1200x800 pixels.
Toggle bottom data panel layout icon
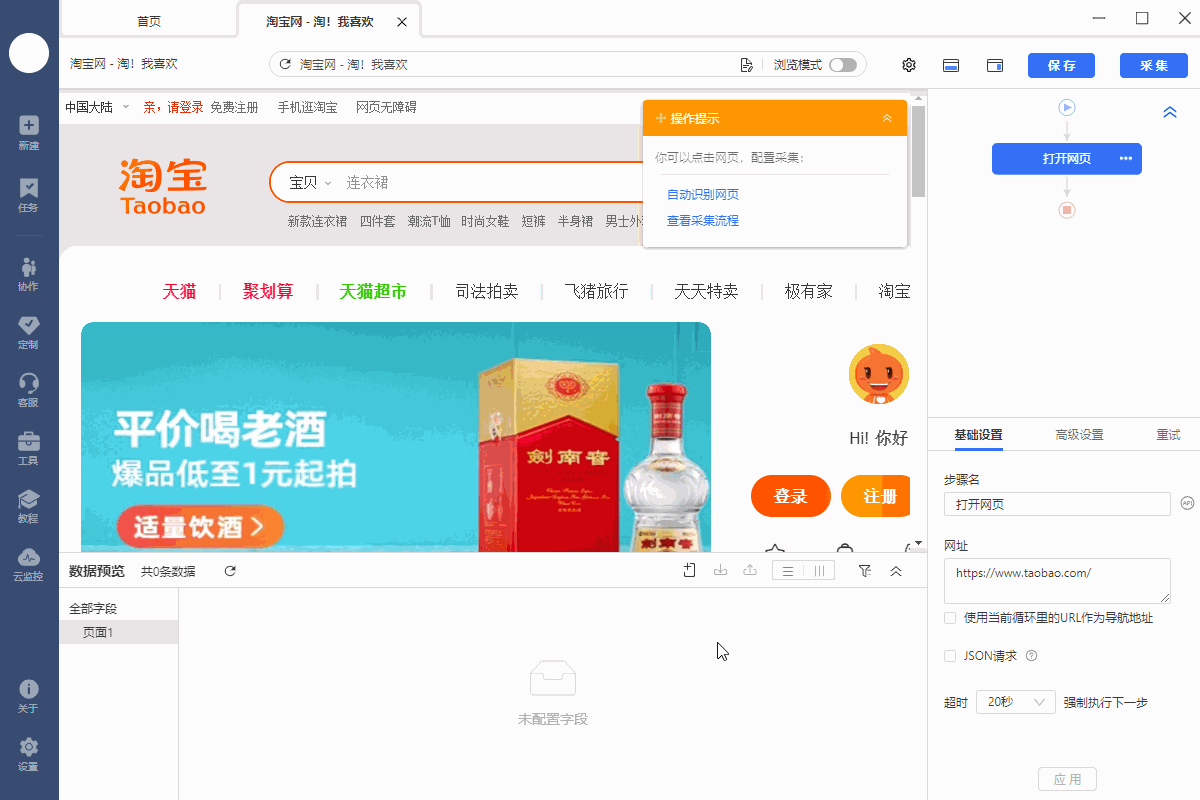[x=952, y=65]
